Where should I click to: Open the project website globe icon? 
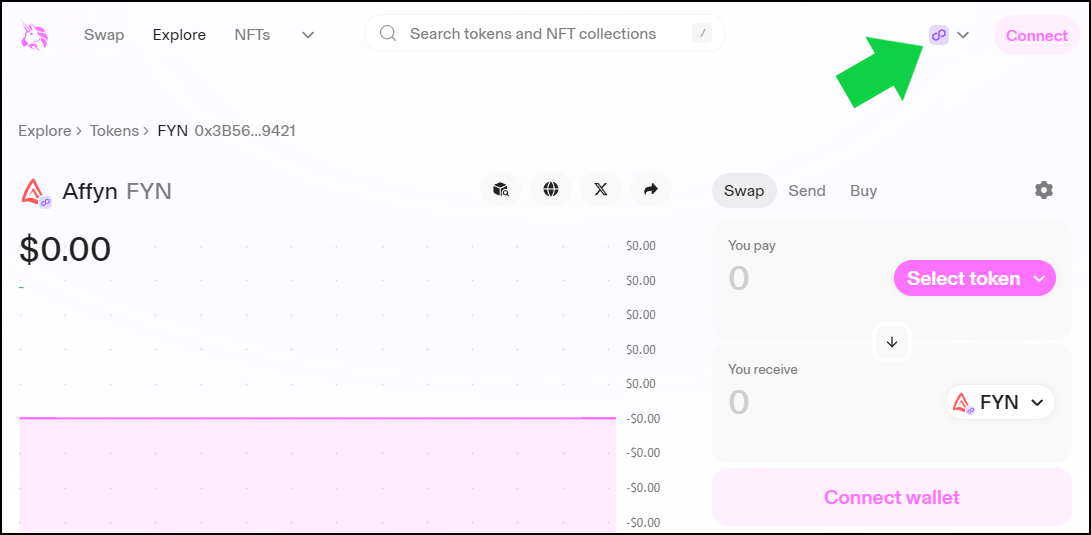pos(551,189)
